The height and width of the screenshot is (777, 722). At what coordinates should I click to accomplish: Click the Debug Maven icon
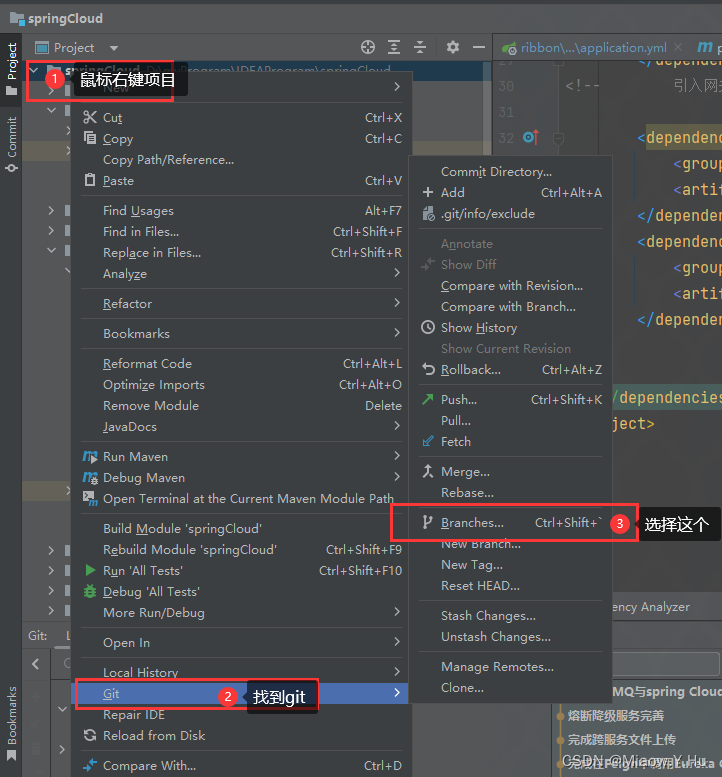pos(90,478)
